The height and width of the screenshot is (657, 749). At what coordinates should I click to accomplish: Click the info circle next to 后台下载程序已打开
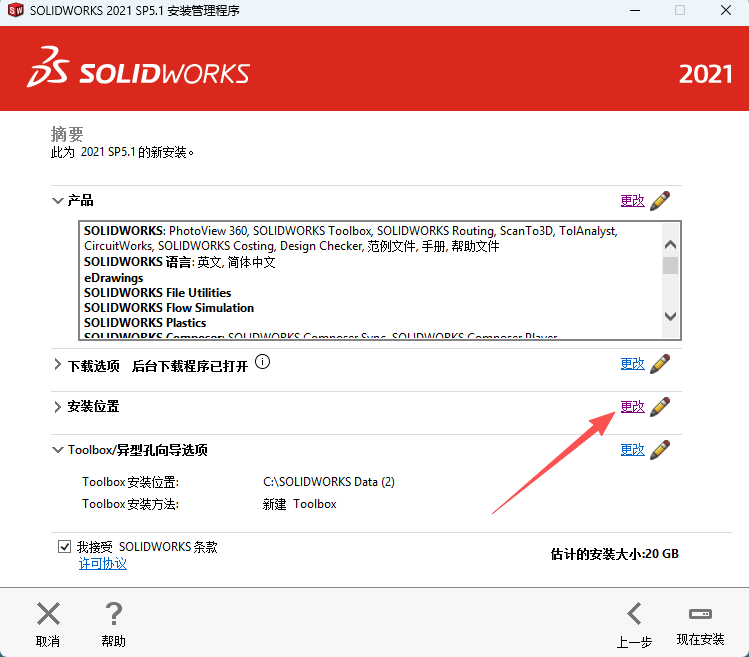262,362
